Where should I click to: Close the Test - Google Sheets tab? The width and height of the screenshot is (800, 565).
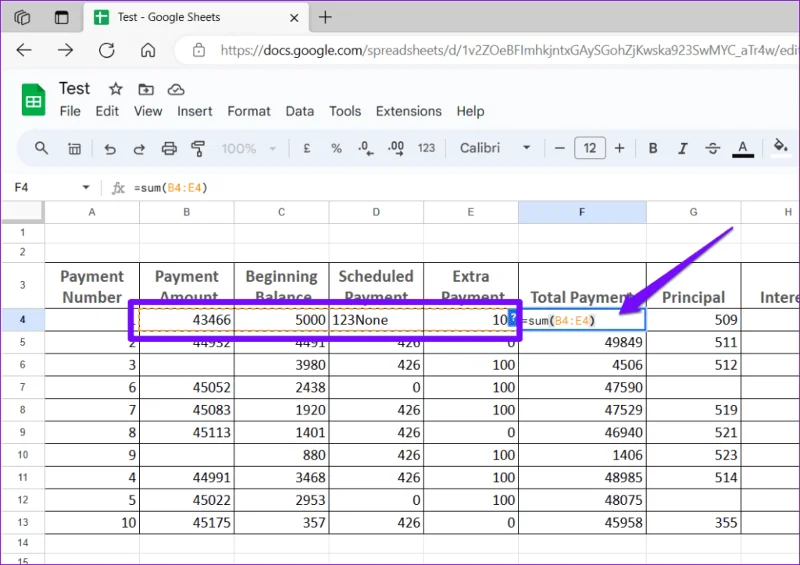tap(294, 18)
